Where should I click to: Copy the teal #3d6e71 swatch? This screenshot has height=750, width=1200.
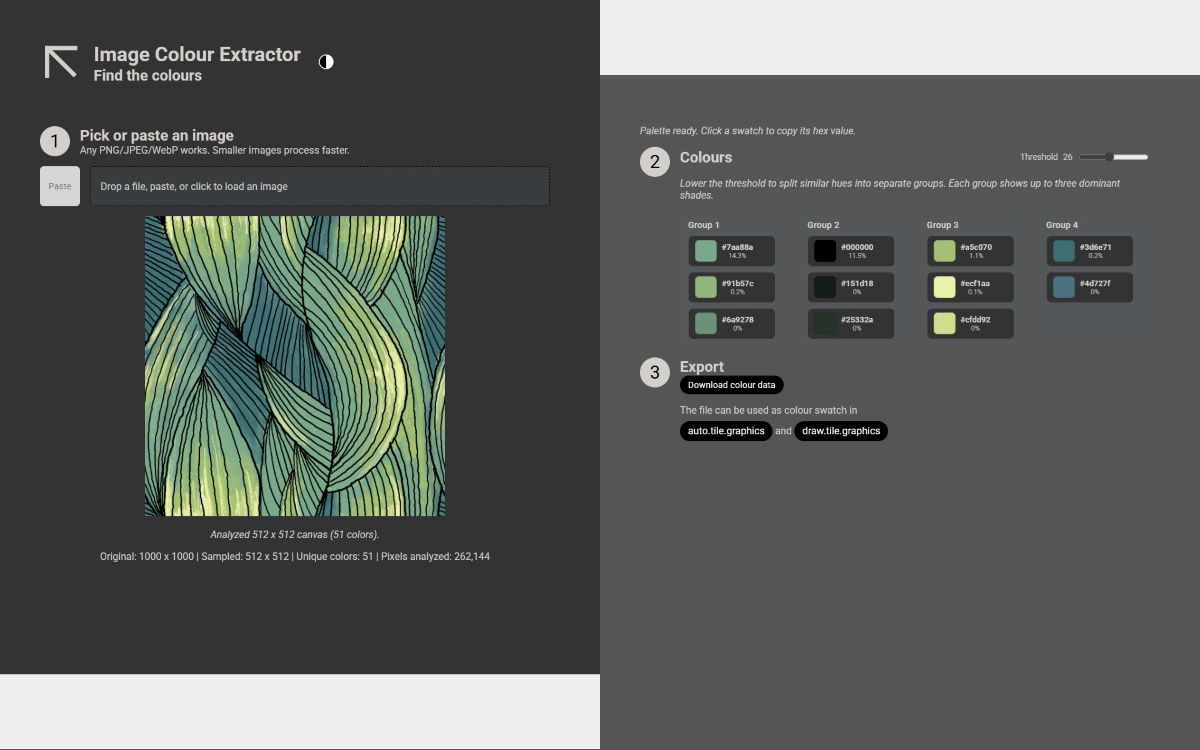coord(1089,251)
